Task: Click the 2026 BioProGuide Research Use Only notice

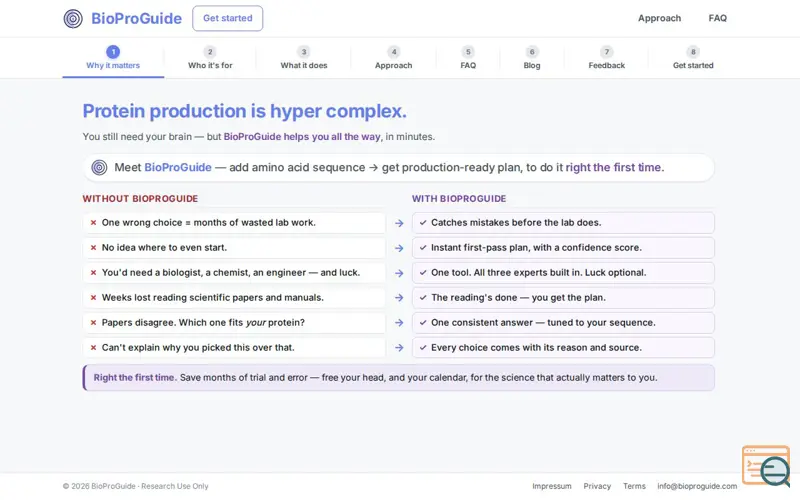Action: click(x=136, y=487)
